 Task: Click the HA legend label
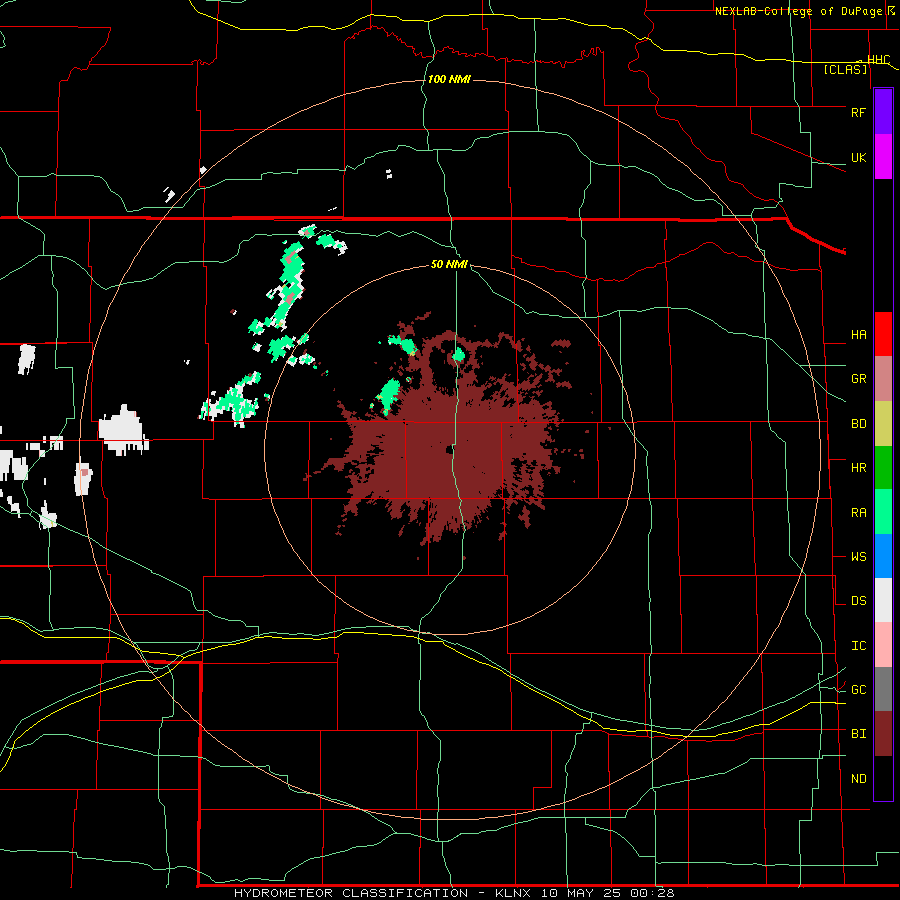coord(858,335)
